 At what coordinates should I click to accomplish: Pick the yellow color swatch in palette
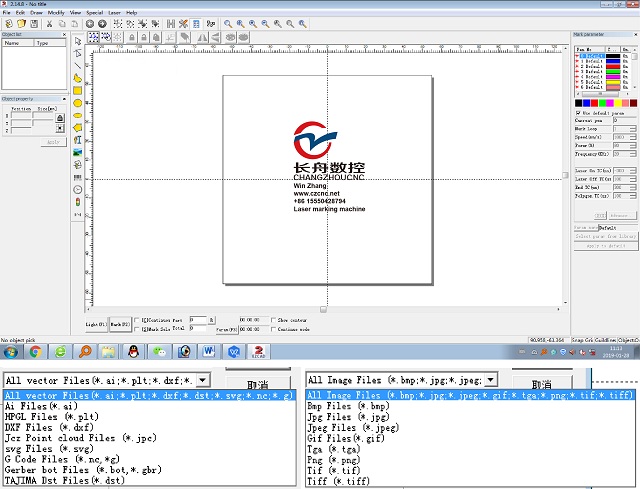point(618,103)
